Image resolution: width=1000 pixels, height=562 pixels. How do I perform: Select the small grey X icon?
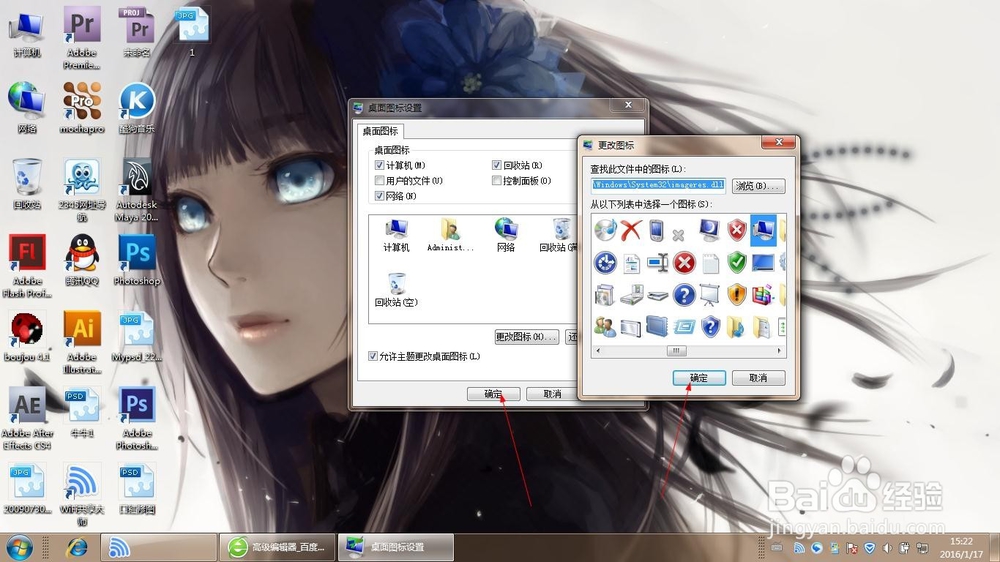click(x=678, y=235)
